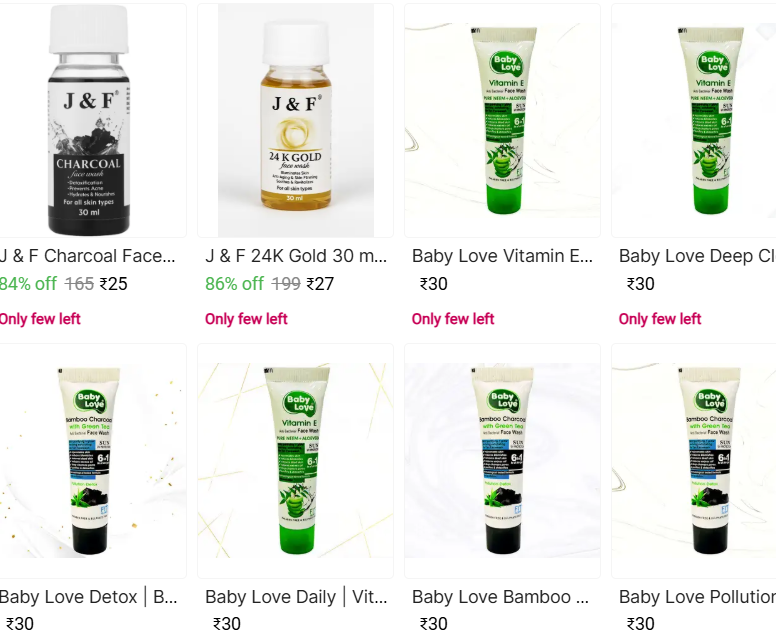Viewport: 776px width, 642px height.
Task: Click the 'Baby Love Daily | Vit...' title
Action: point(296,596)
